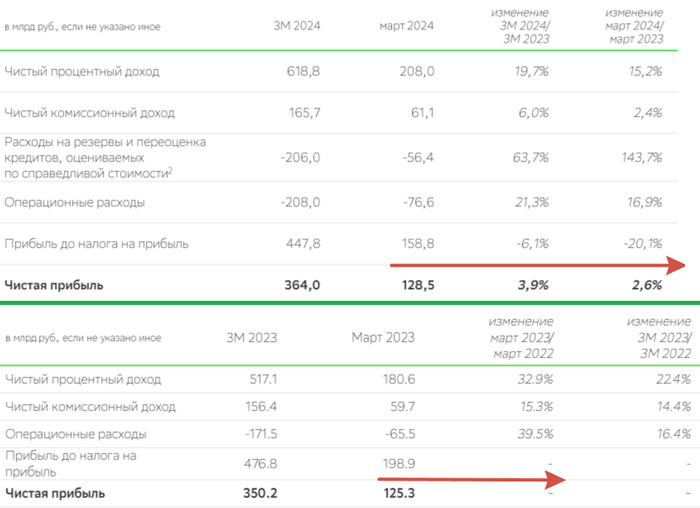The width and height of the screenshot is (700, 508).
Task: Select the 39.5% operating expenses change
Action: [533, 434]
